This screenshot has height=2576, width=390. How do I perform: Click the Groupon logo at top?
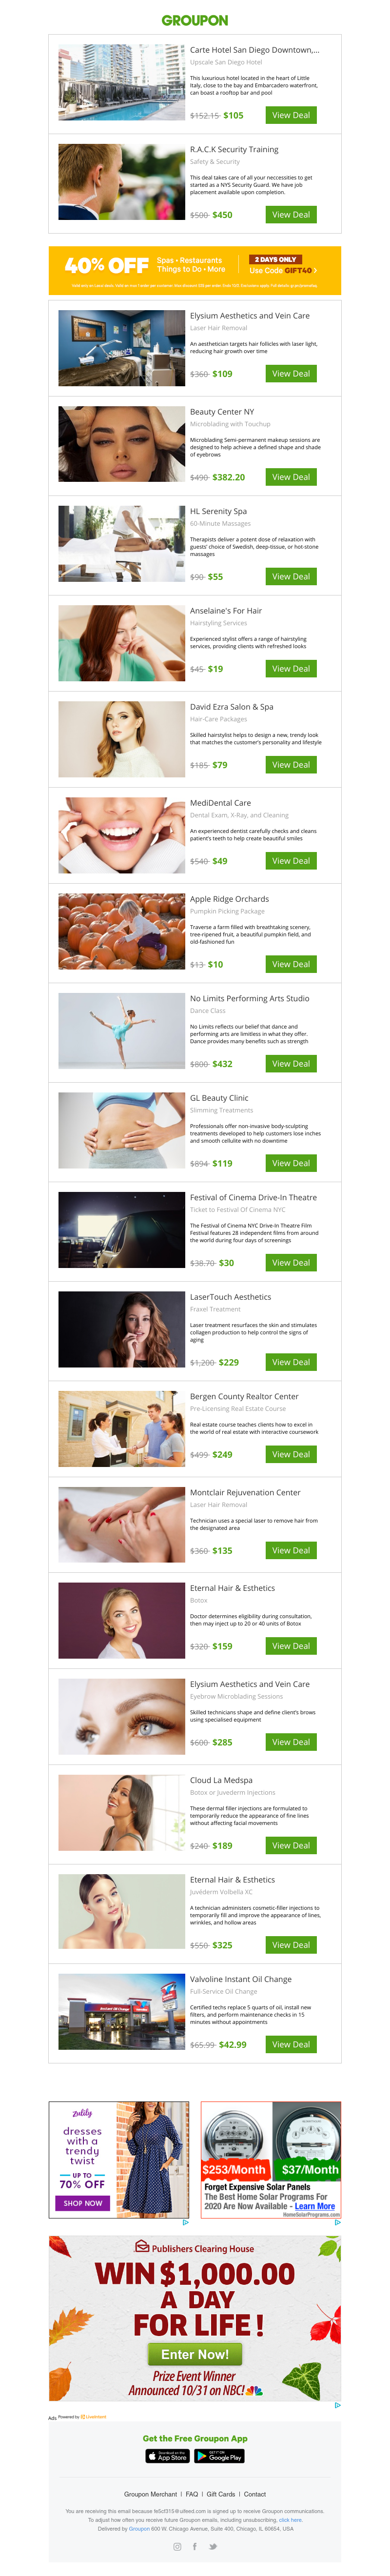point(195,20)
